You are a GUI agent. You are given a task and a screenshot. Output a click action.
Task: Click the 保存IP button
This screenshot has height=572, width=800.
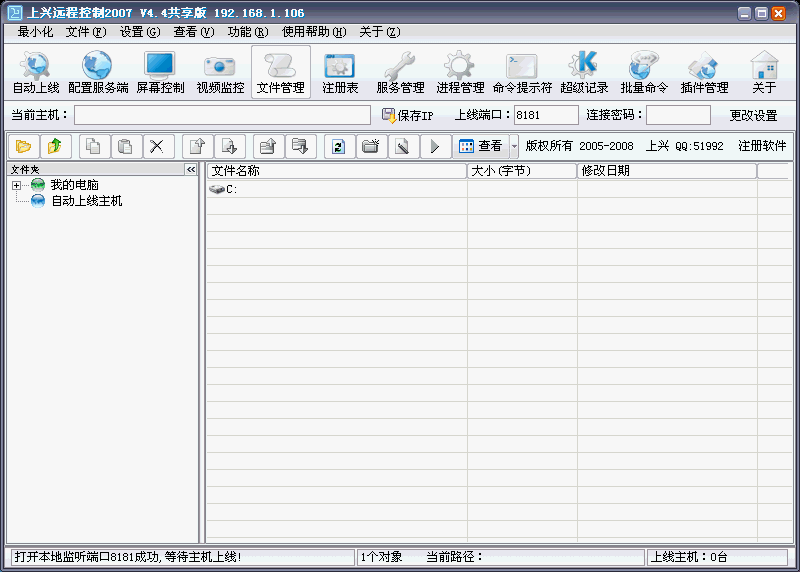click(407, 116)
